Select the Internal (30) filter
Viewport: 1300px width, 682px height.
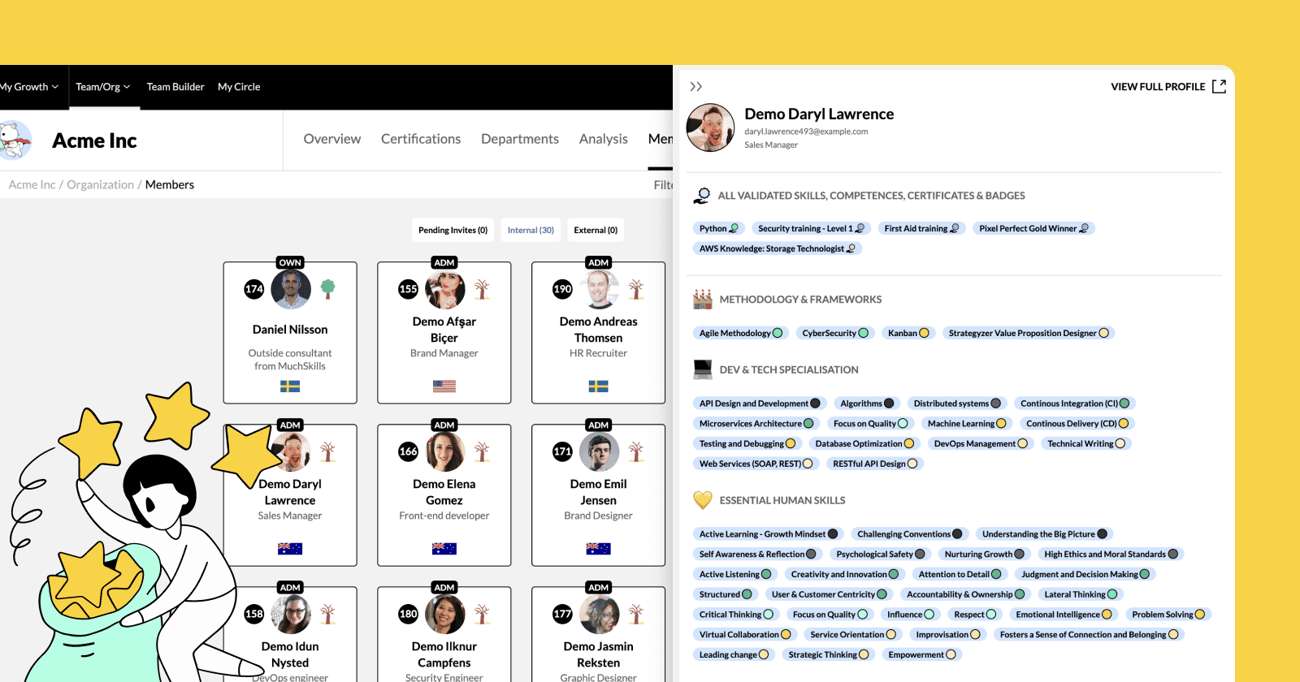[x=531, y=230]
